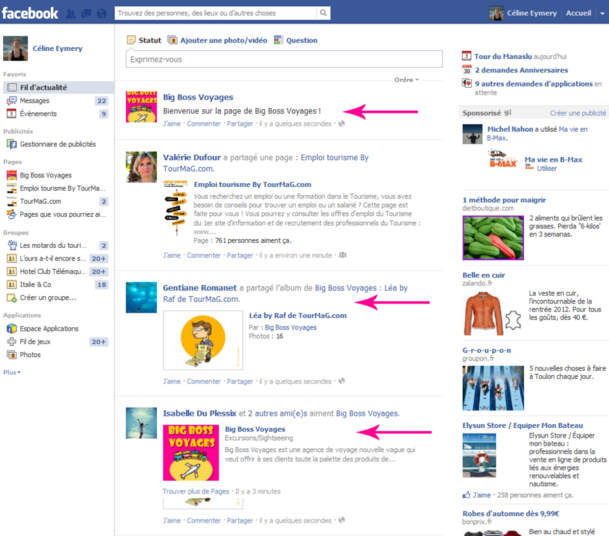This screenshot has height=536, width=609.
Task: Focus the search people and places field
Action: (216, 13)
